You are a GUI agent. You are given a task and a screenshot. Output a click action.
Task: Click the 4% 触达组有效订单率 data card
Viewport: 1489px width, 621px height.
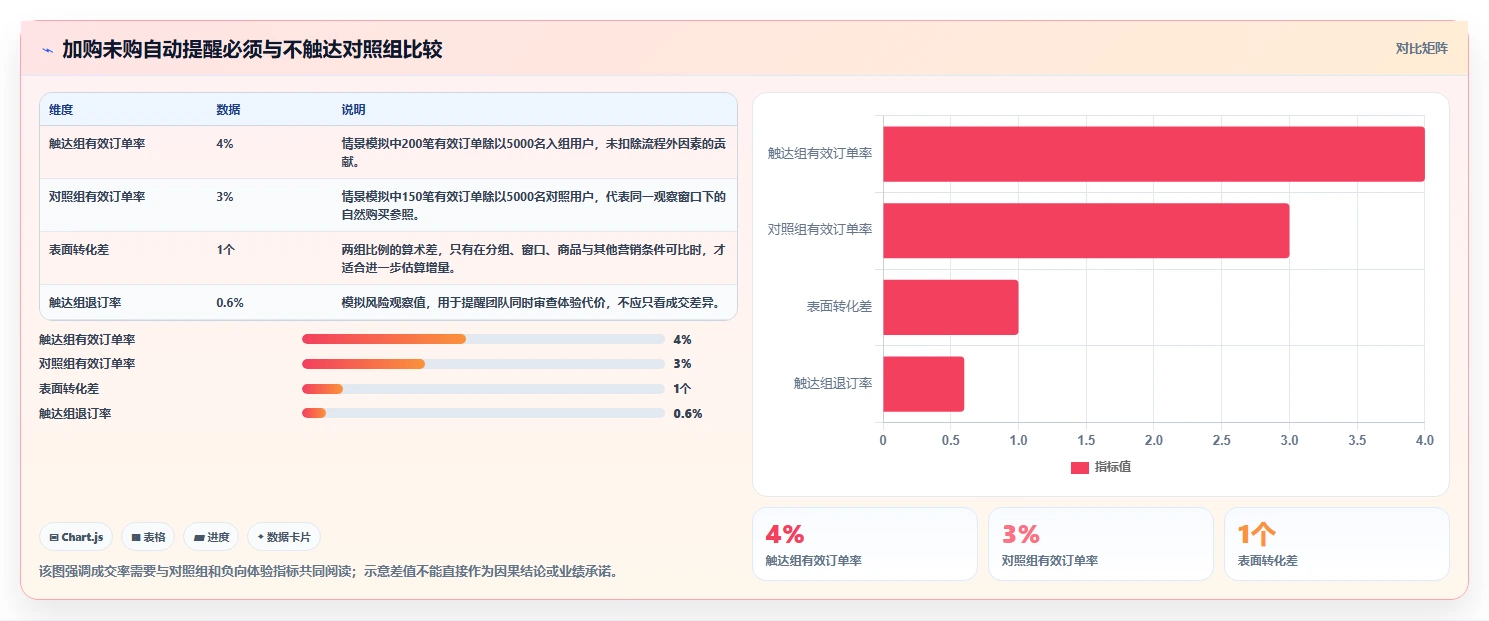point(864,544)
